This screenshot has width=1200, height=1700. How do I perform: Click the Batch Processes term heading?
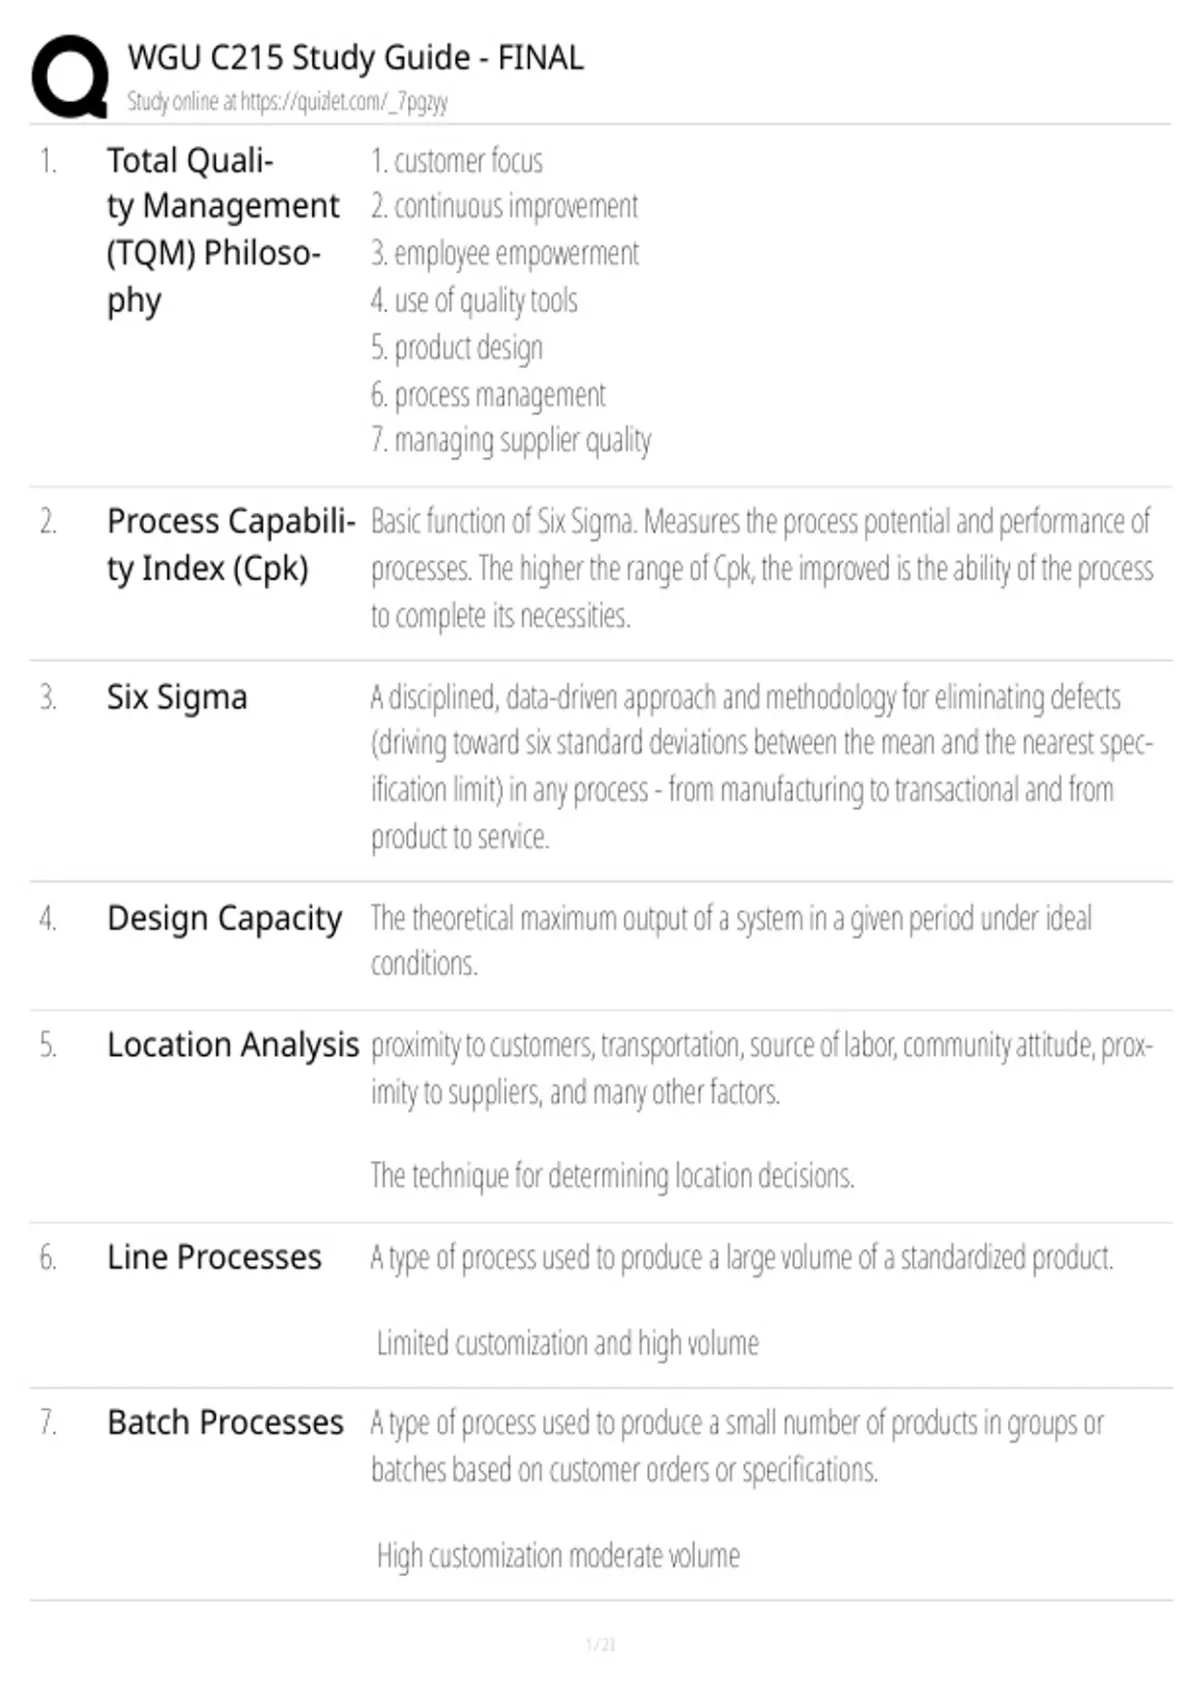click(x=225, y=1422)
